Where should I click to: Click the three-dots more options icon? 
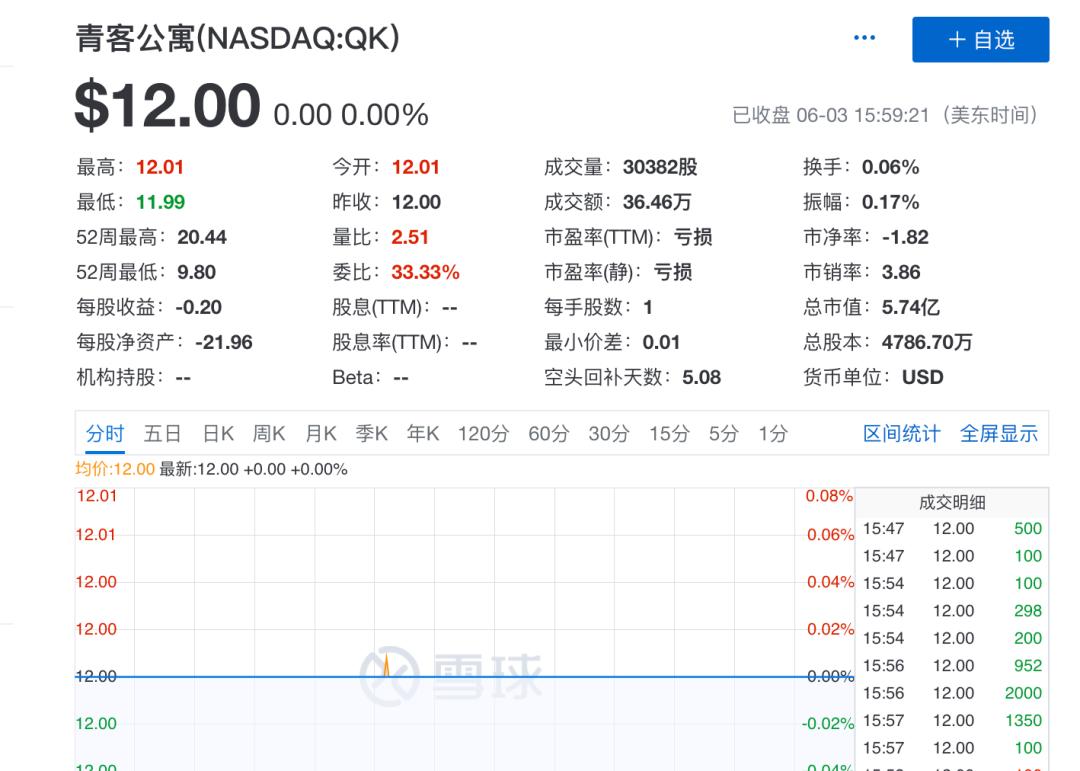pyautogui.click(x=865, y=39)
